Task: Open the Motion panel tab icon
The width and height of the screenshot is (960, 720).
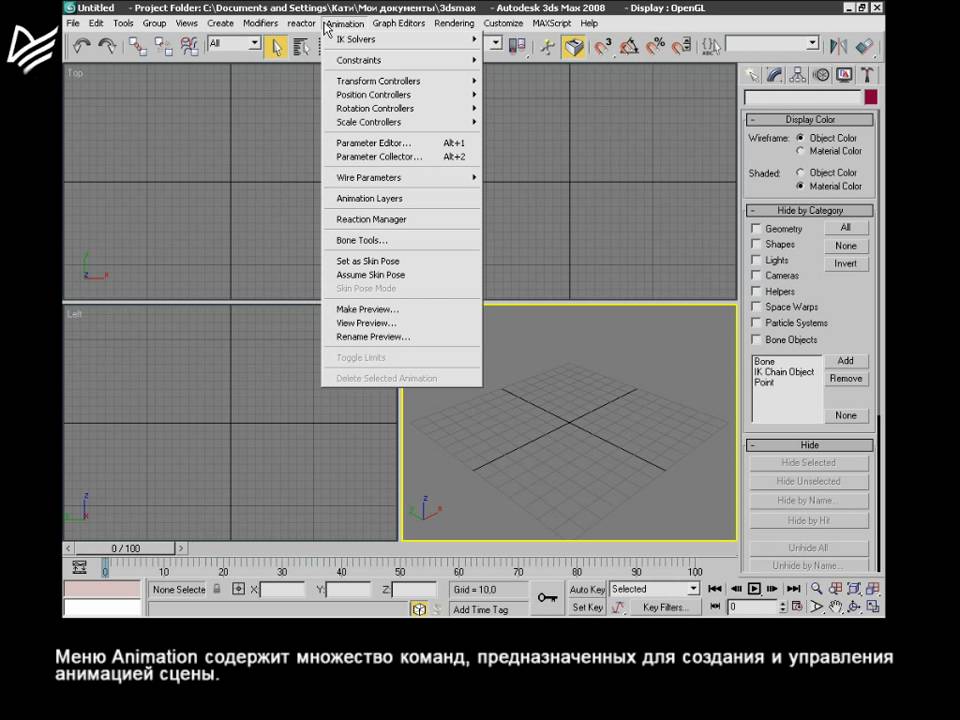Action: tap(821, 75)
